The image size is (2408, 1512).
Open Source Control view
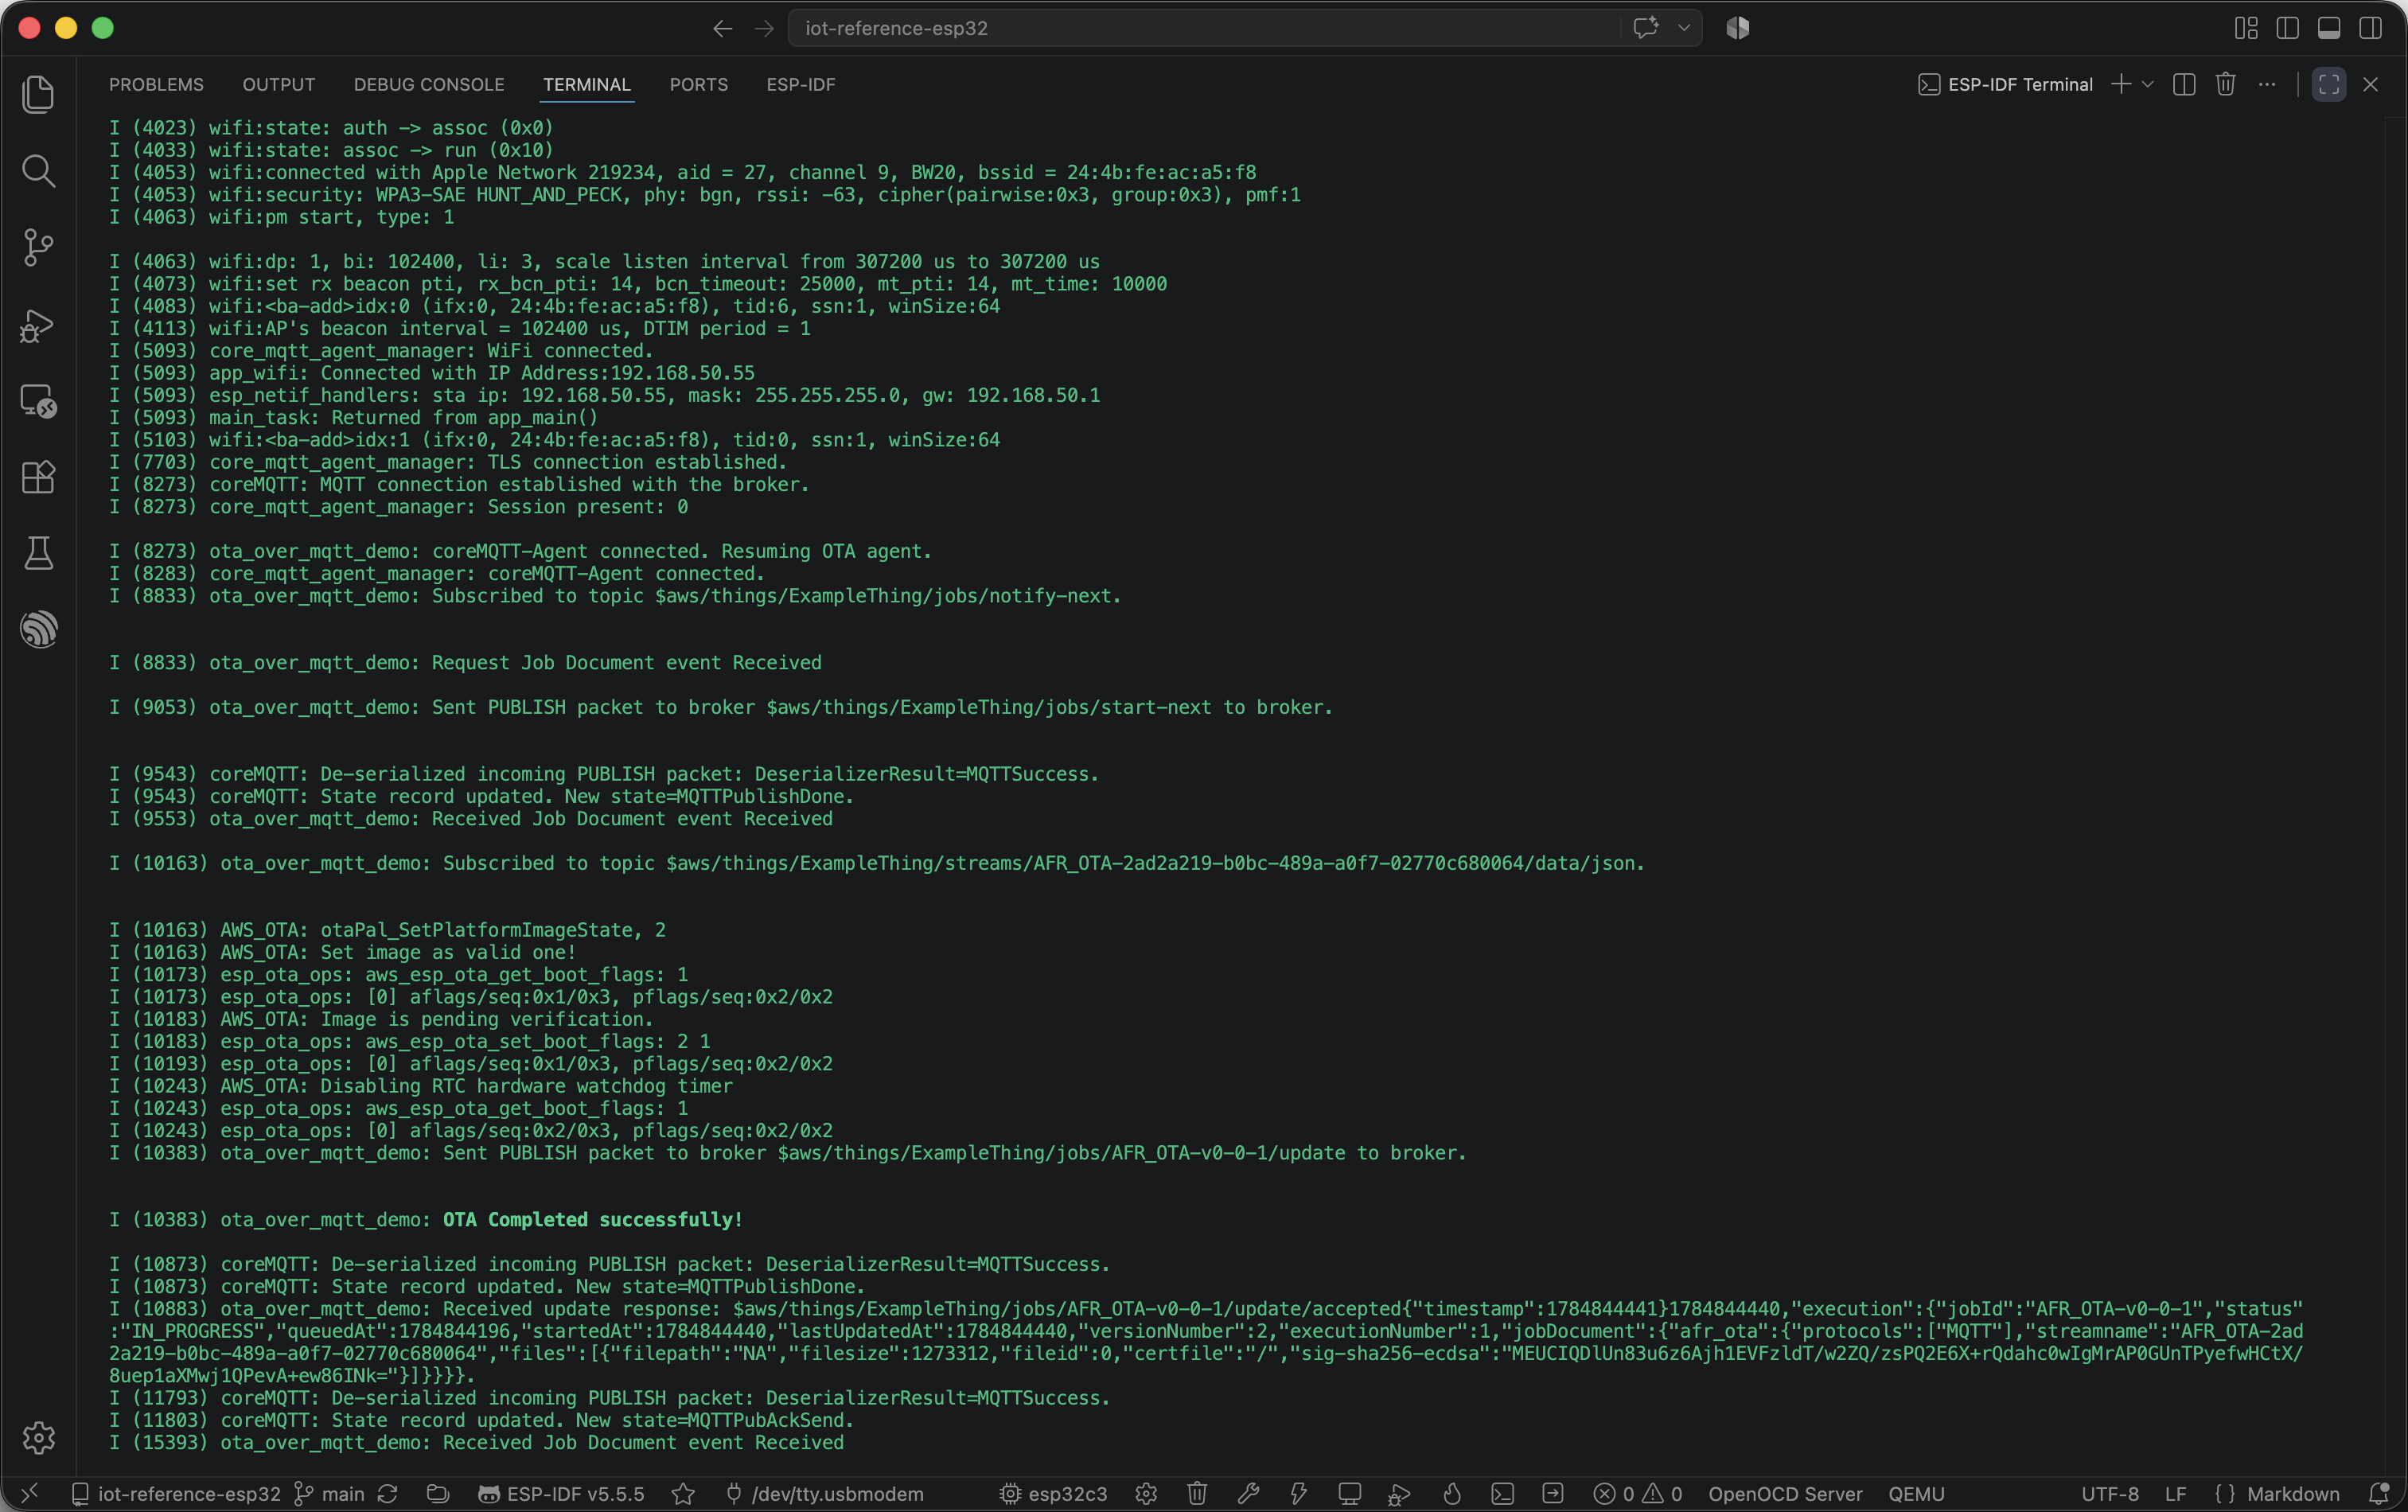38,247
